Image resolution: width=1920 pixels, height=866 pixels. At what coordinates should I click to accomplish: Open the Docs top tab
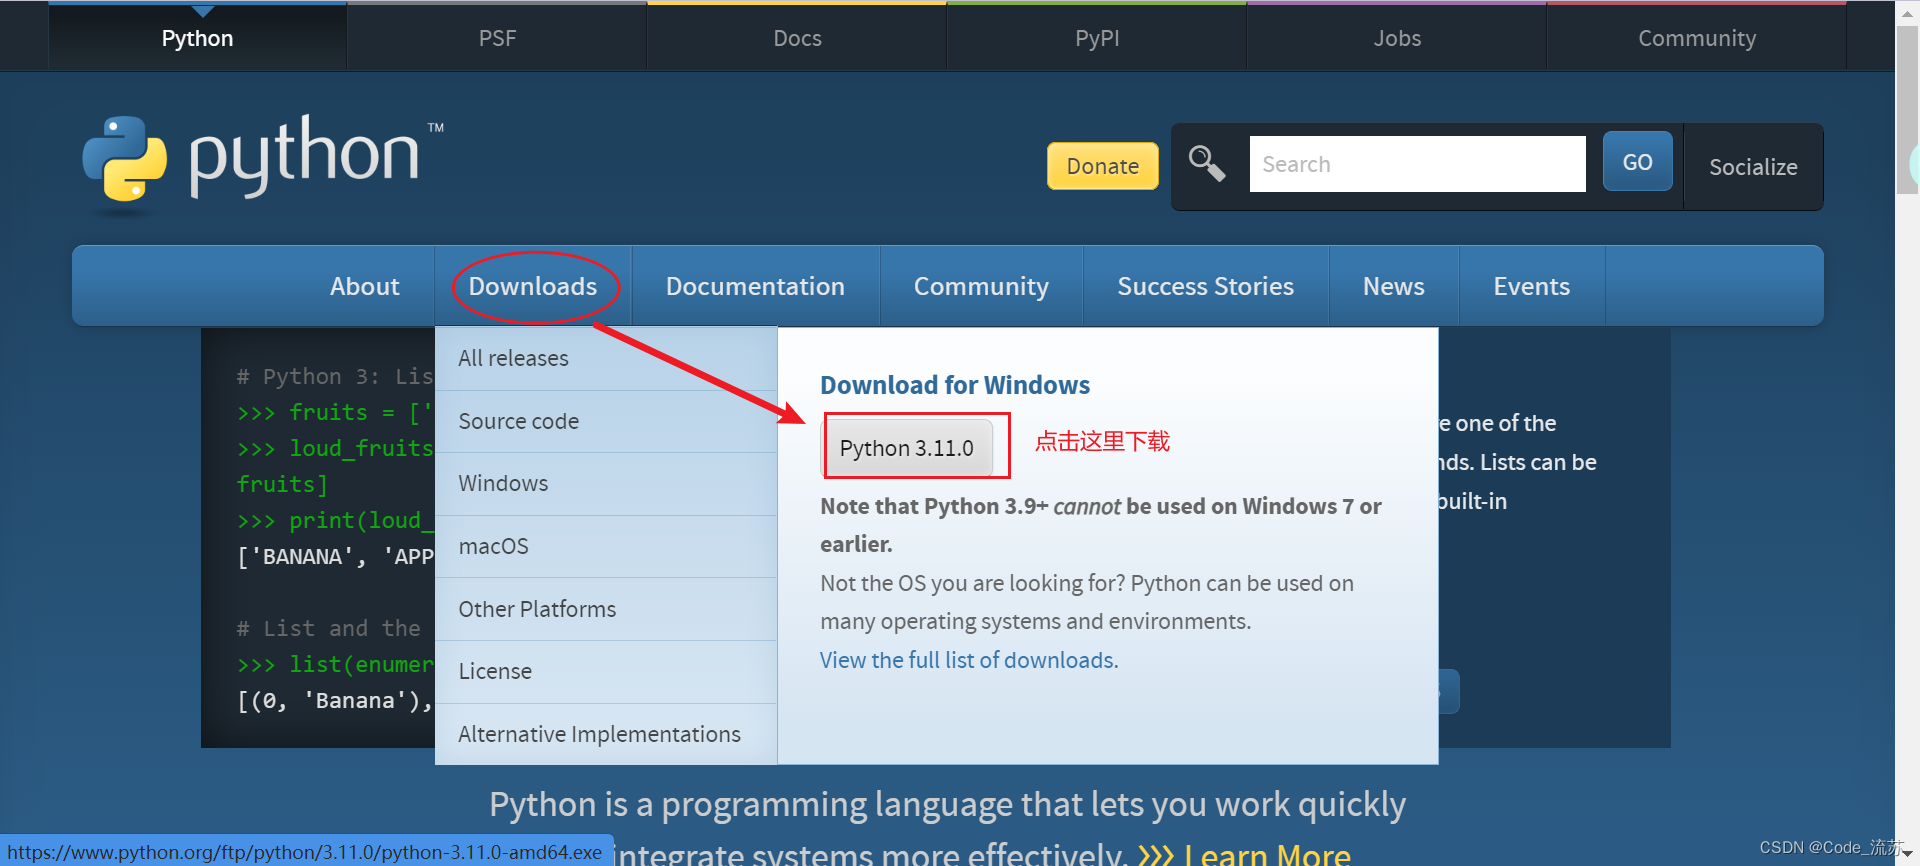(797, 38)
